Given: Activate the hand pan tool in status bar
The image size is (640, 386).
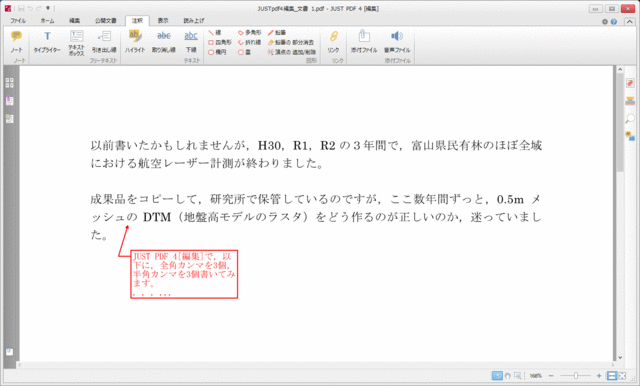Looking at the screenshot, I should (x=507, y=376).
